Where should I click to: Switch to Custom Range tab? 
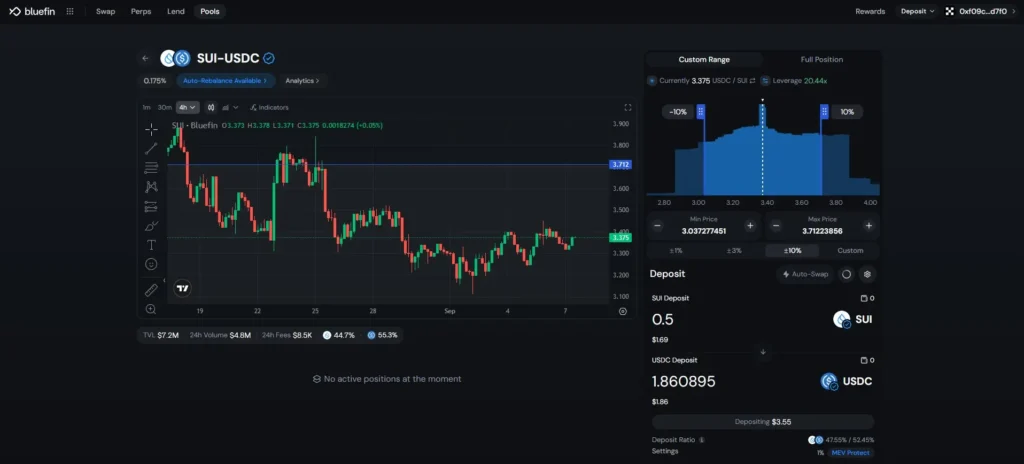pyautogui.click(x=704, y=59)
